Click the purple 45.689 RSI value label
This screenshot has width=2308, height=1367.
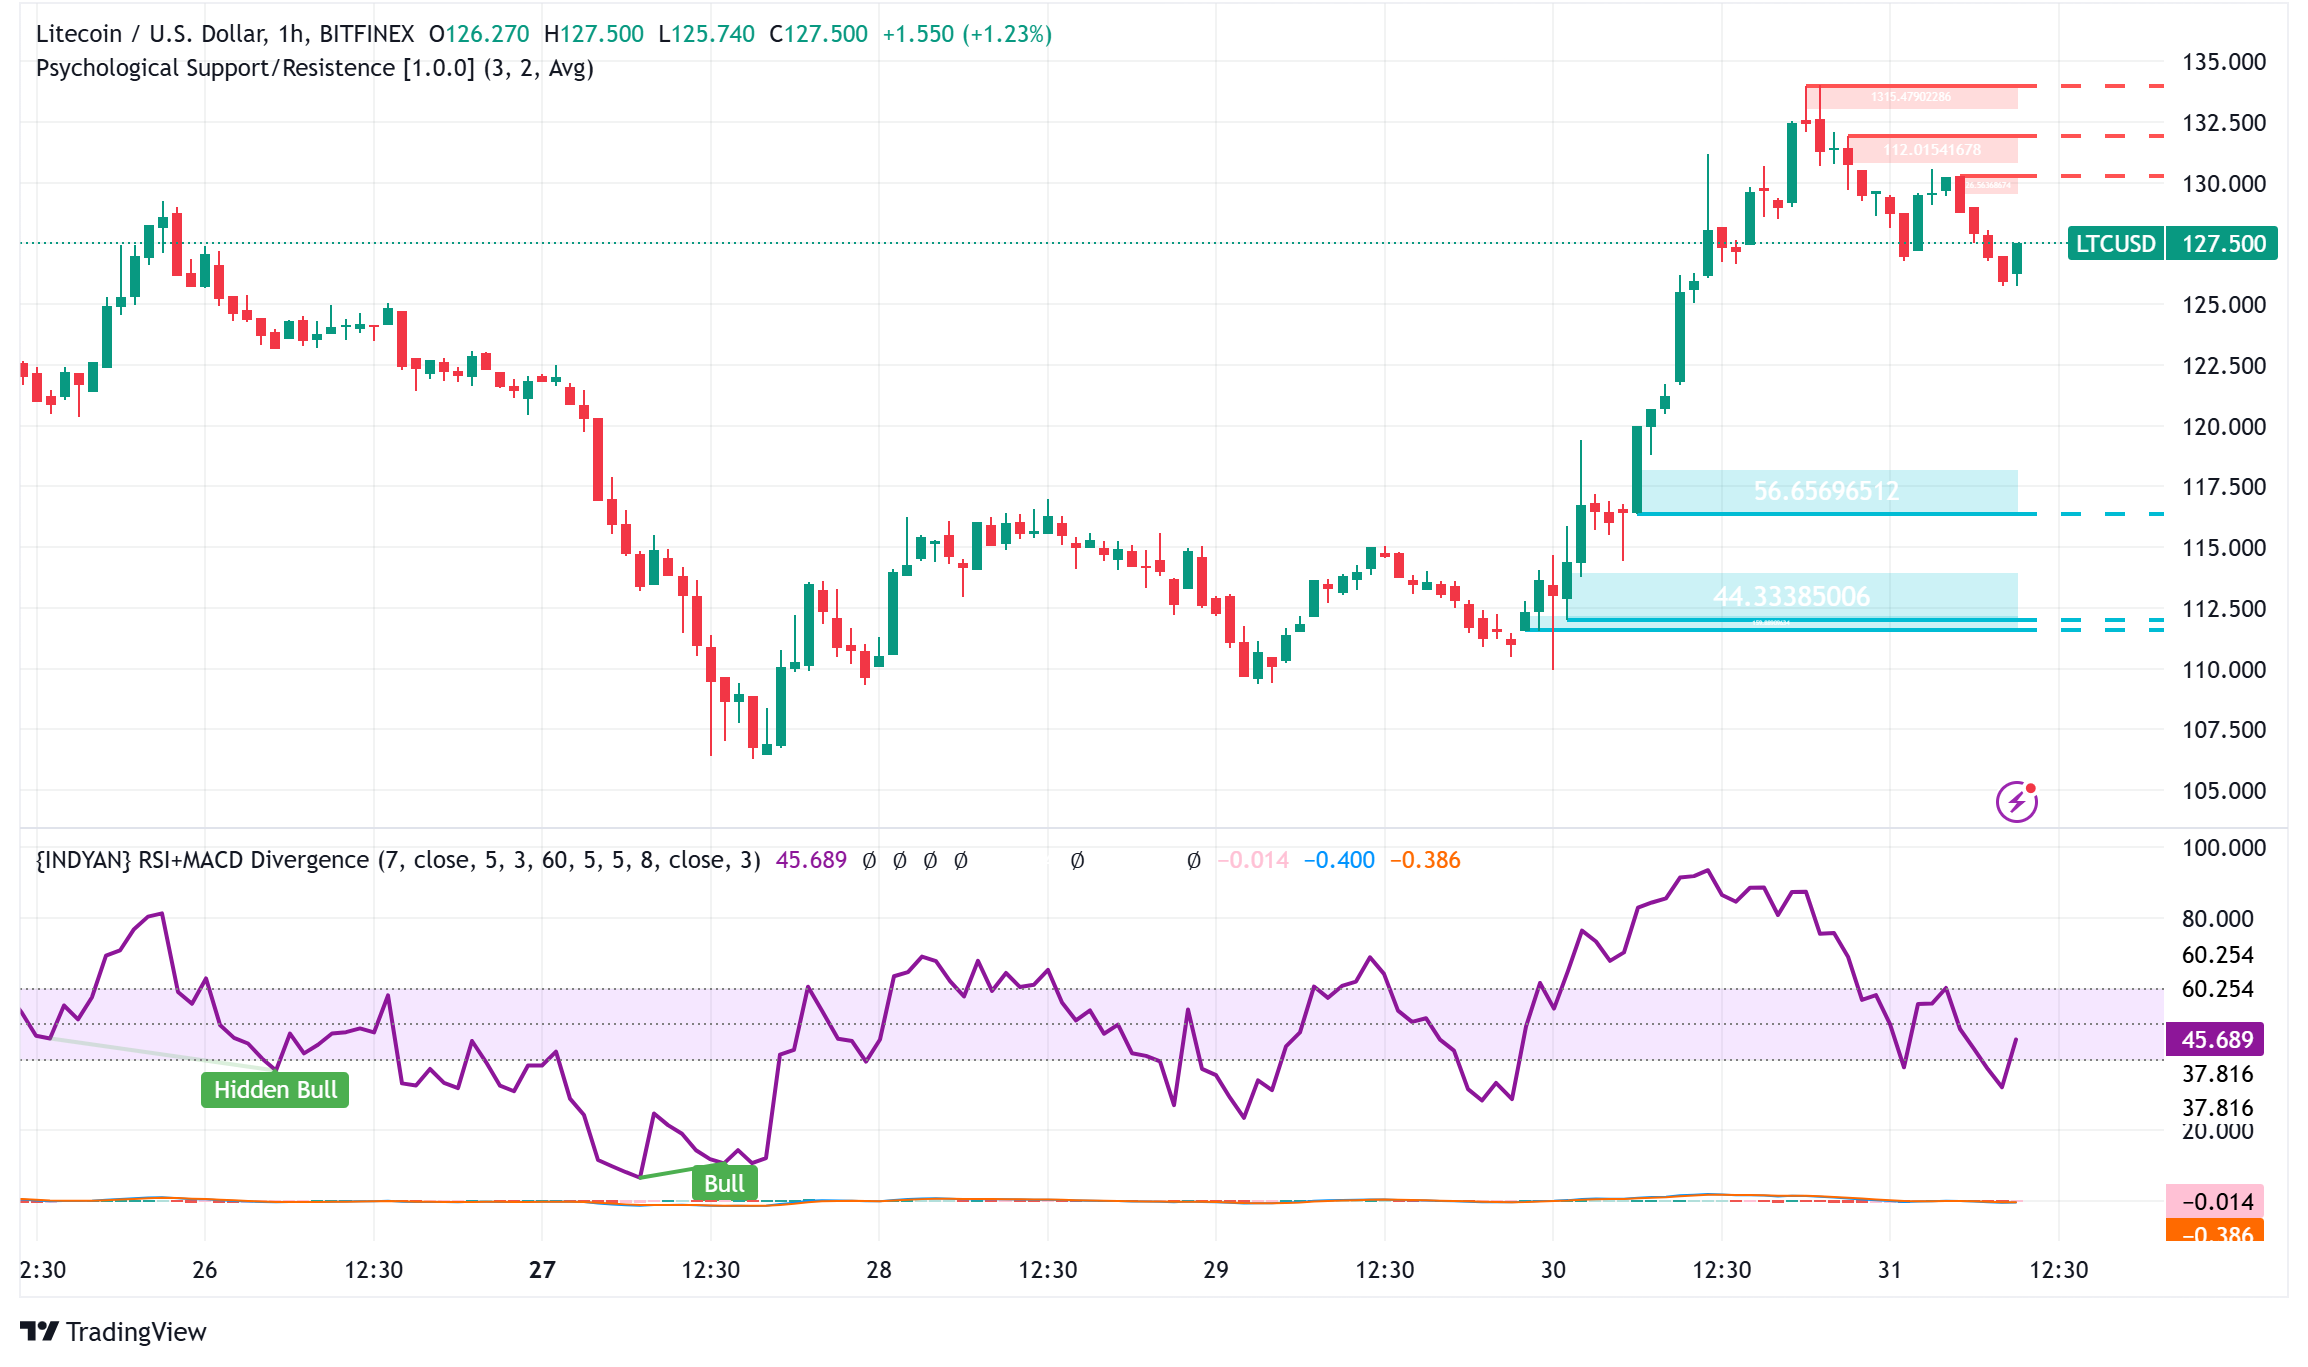tap(2215, 1041)
